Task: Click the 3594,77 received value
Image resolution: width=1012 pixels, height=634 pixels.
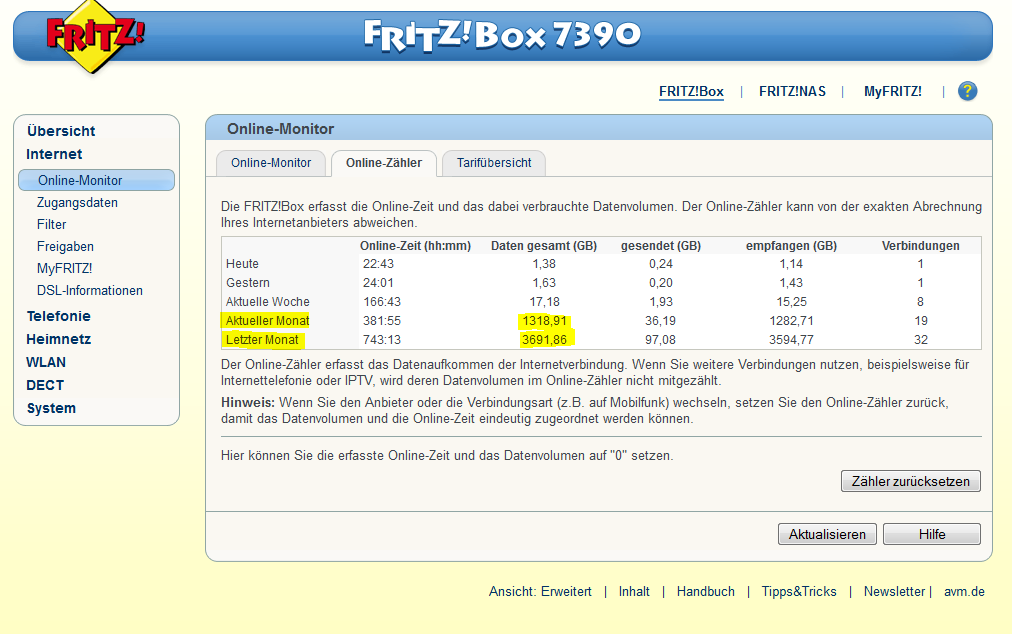Action: (x=791, y=340)
